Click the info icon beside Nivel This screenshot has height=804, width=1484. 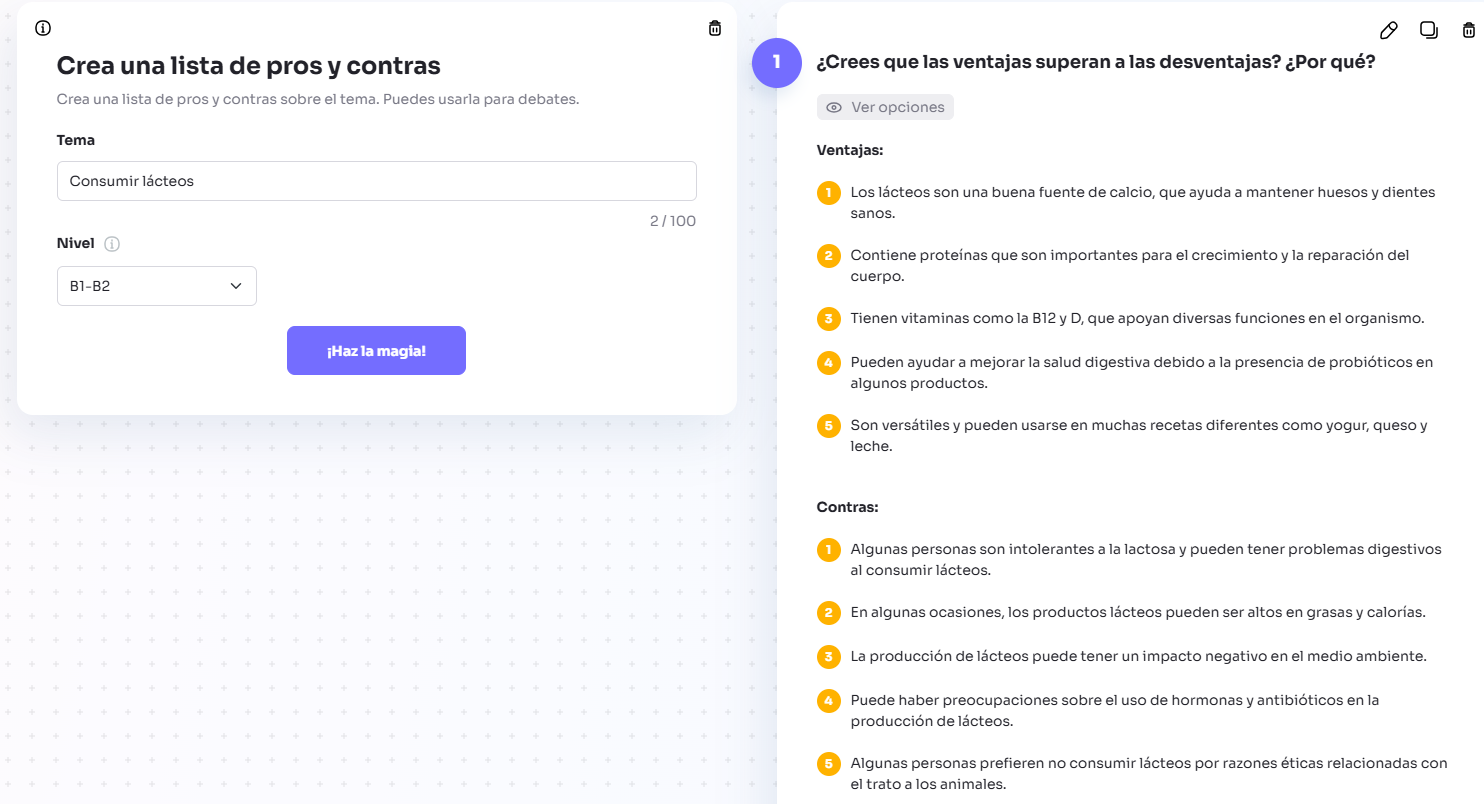112,244
